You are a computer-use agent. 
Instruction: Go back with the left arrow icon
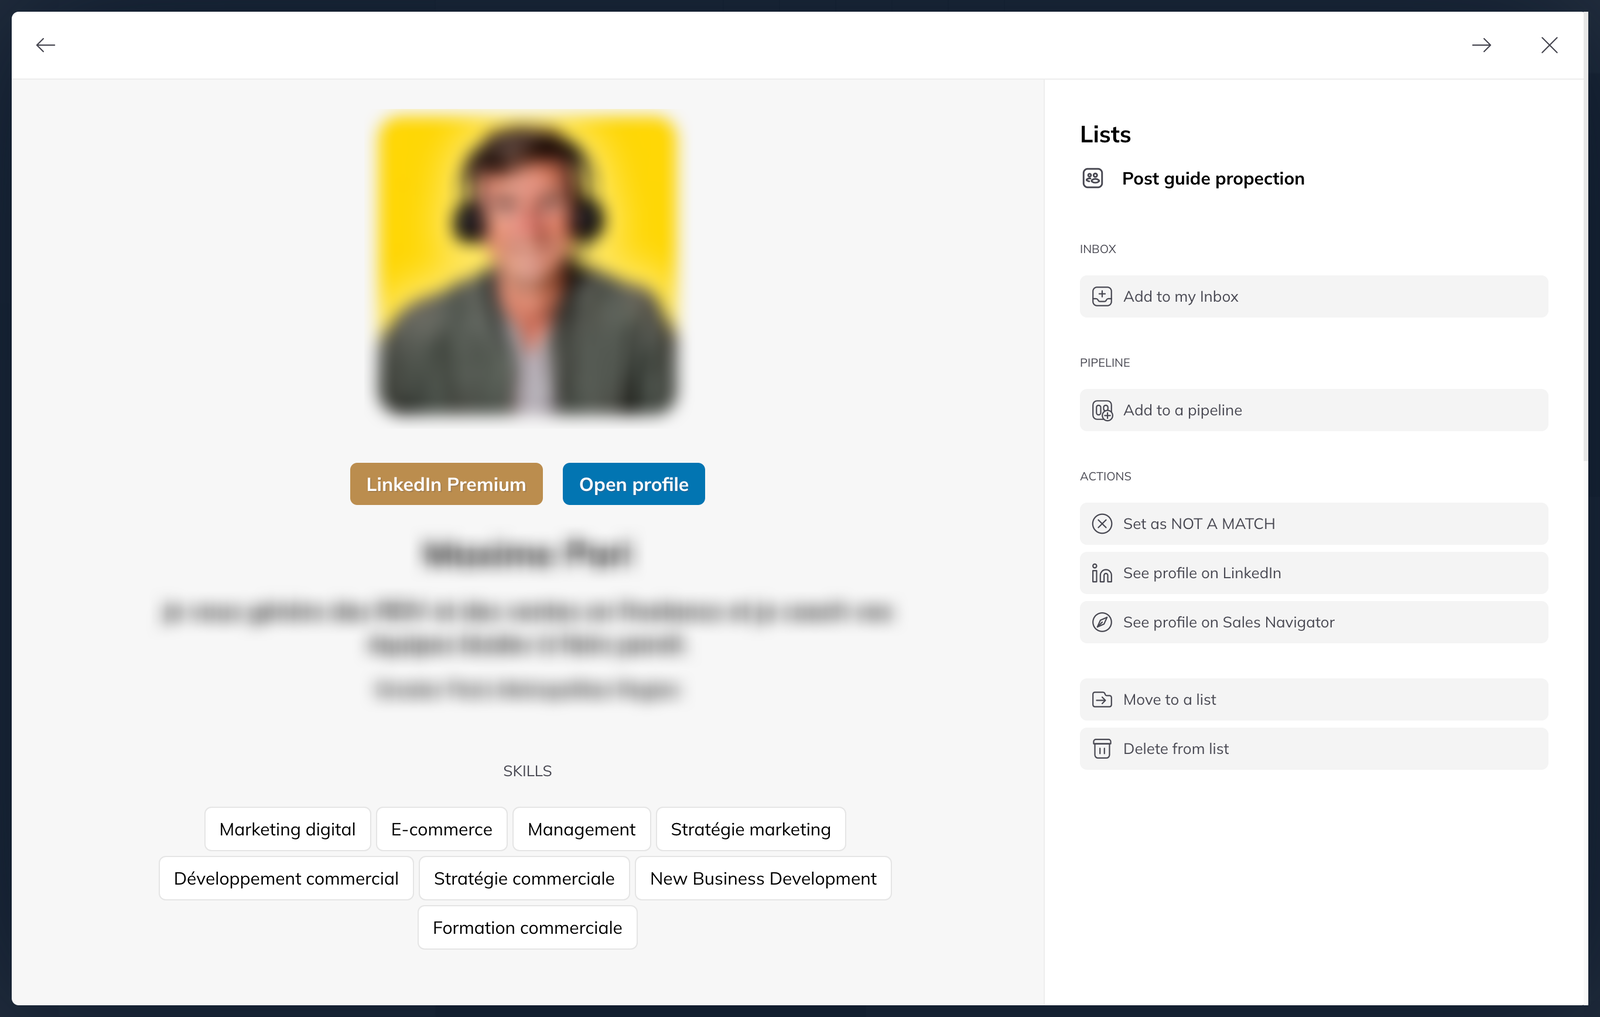coord(45,45)
